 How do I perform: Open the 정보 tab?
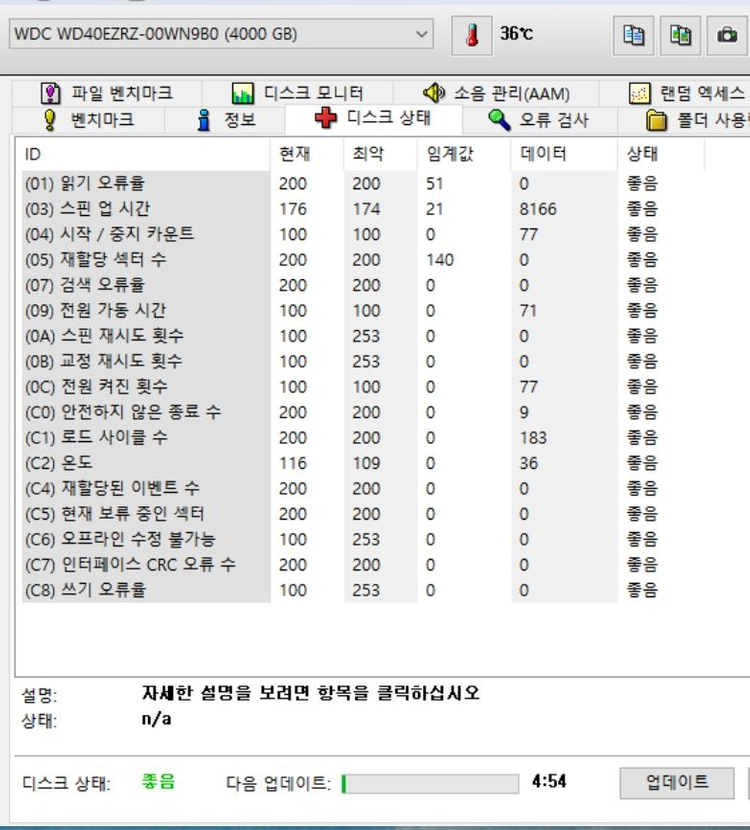pos(225,120)
